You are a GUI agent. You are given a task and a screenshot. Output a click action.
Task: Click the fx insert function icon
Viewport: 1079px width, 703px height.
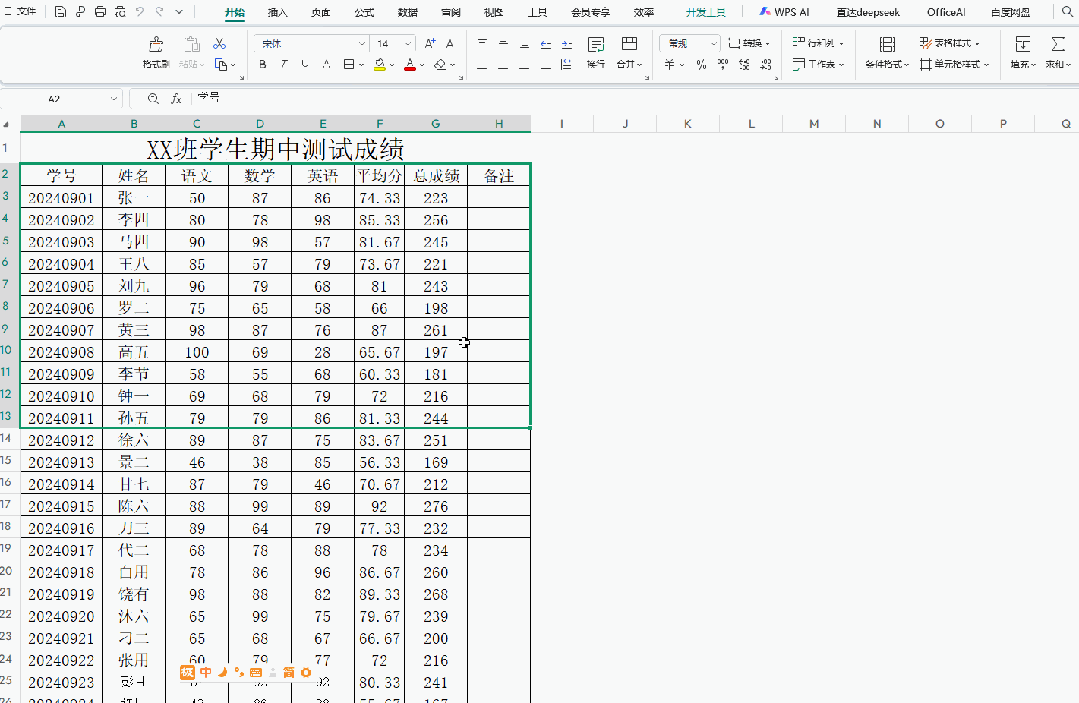pyautogui.click(x=176, y=98)
